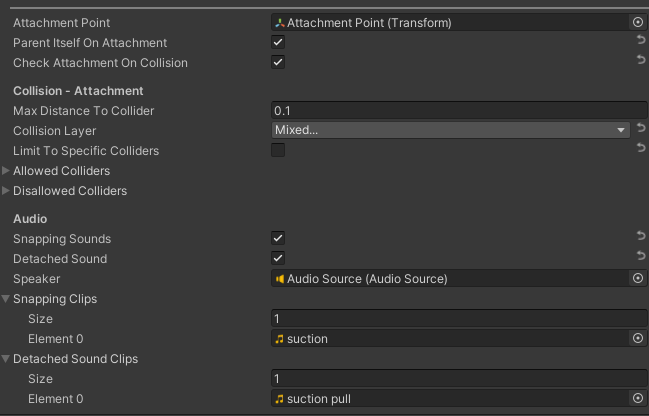Viewport: 649px width, 416px height.
Task: Open object picker for Attachment Point field
Action: [638, 22]
